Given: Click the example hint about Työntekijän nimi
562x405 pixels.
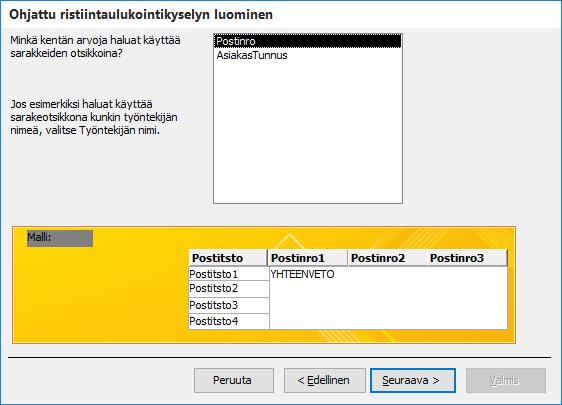Looking at the screenshot, I should point(94,117).
